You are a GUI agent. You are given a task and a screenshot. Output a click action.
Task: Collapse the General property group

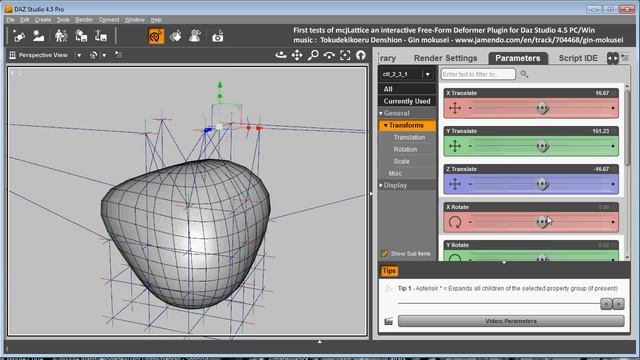[381, 113]
